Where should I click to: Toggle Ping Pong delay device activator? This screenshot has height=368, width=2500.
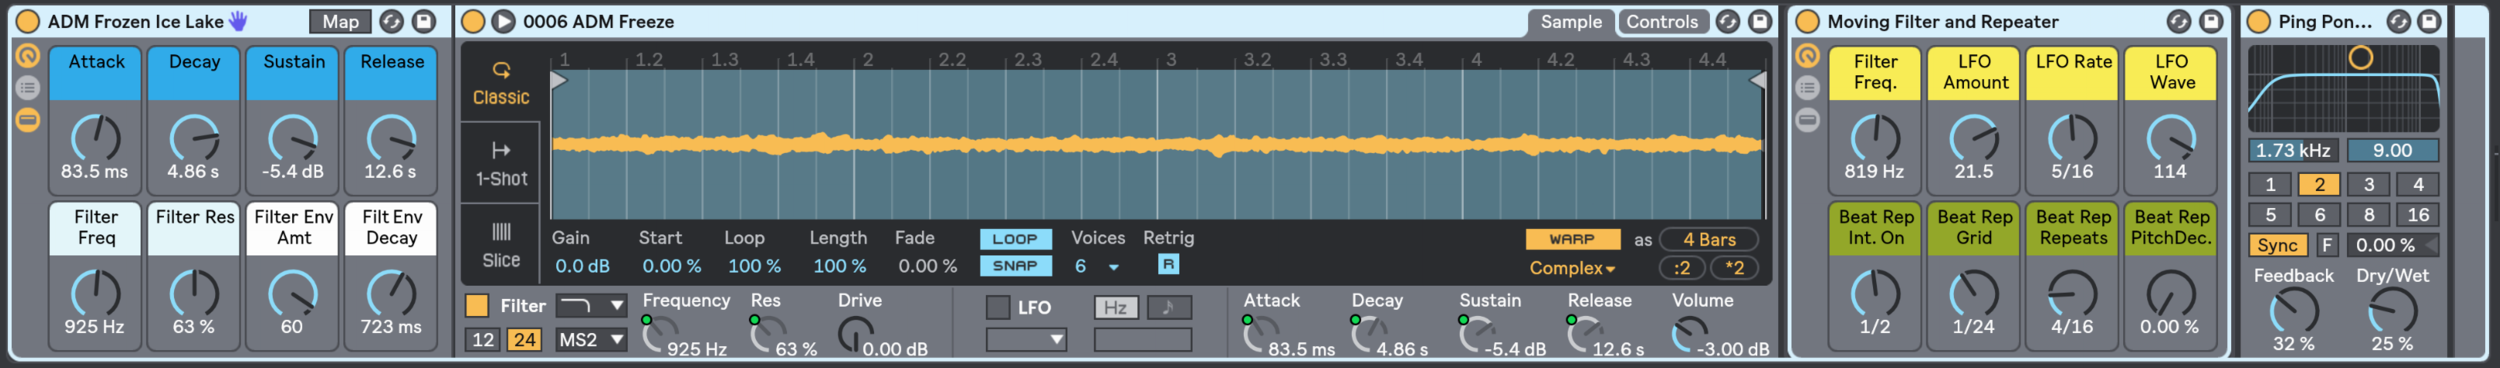point(2258,21)
